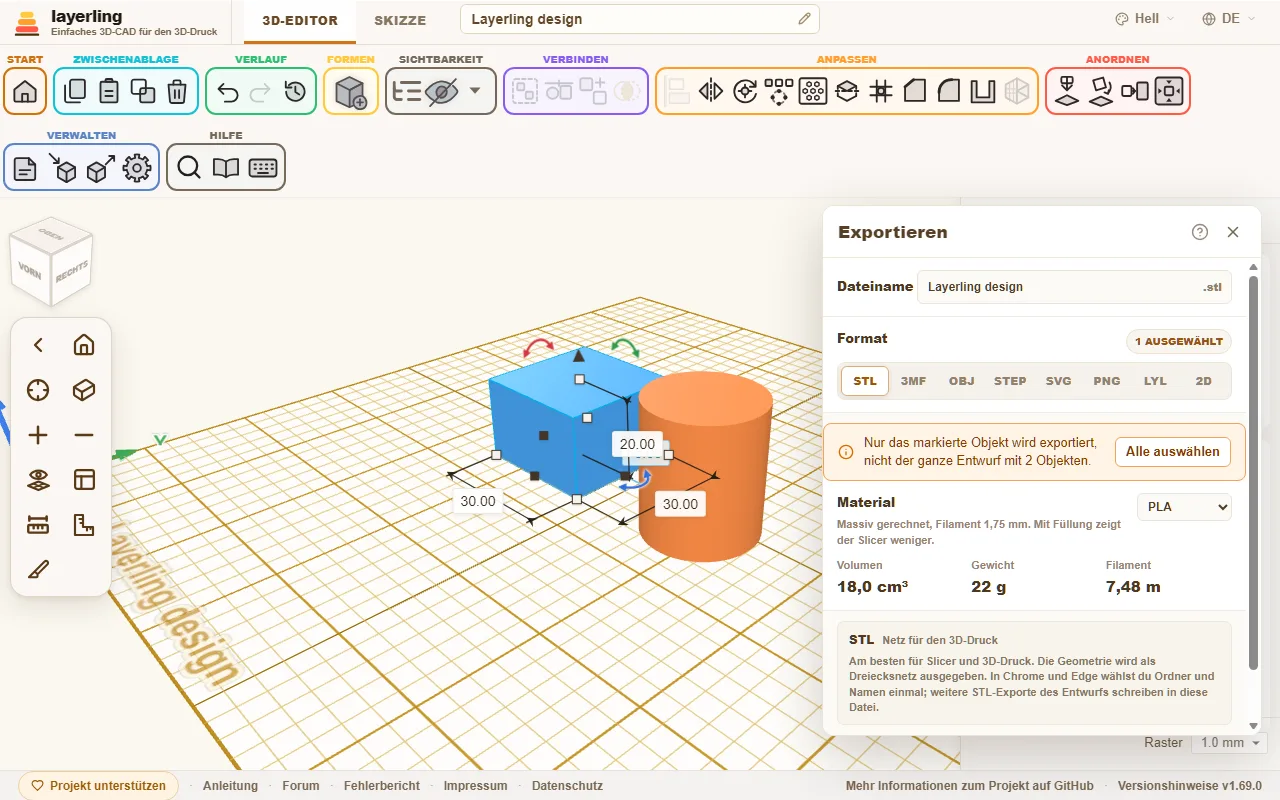Select the STL export format
Image resolution: width=1280 pixels, height=800 pixels.
(x=865, y=381)
